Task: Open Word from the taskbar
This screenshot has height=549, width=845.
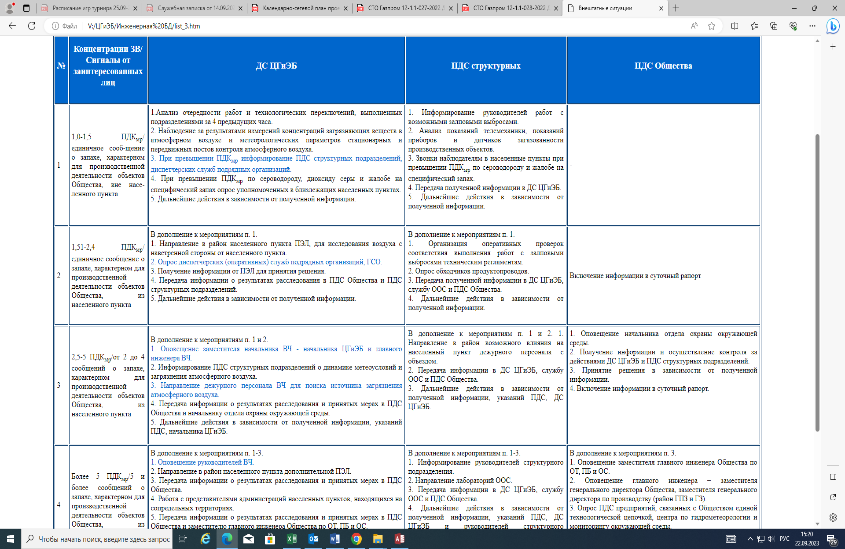Action: click(x=335, y=539)
